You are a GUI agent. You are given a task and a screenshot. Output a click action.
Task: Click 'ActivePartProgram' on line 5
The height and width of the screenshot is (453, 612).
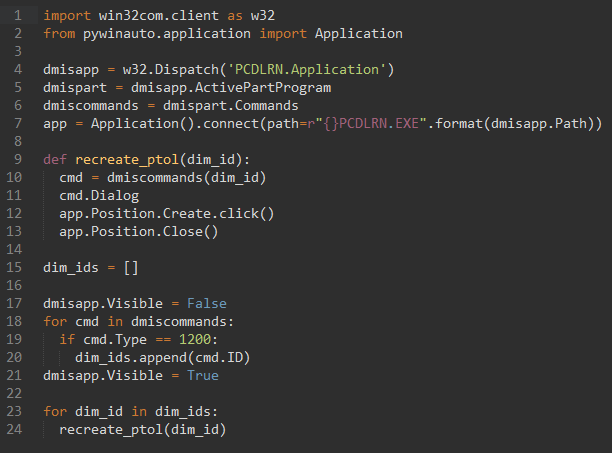point(263,88)
